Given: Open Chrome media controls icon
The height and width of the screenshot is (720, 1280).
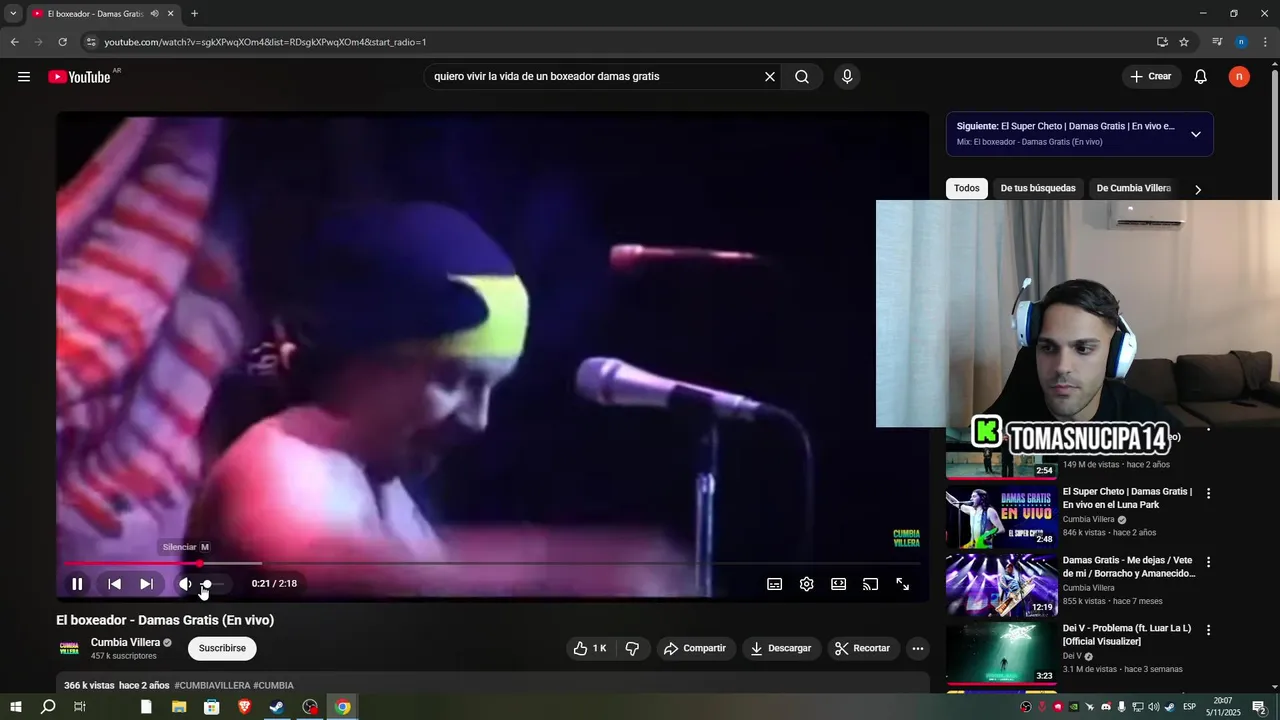Looking at the screenshot, I should click(1217, 42).
